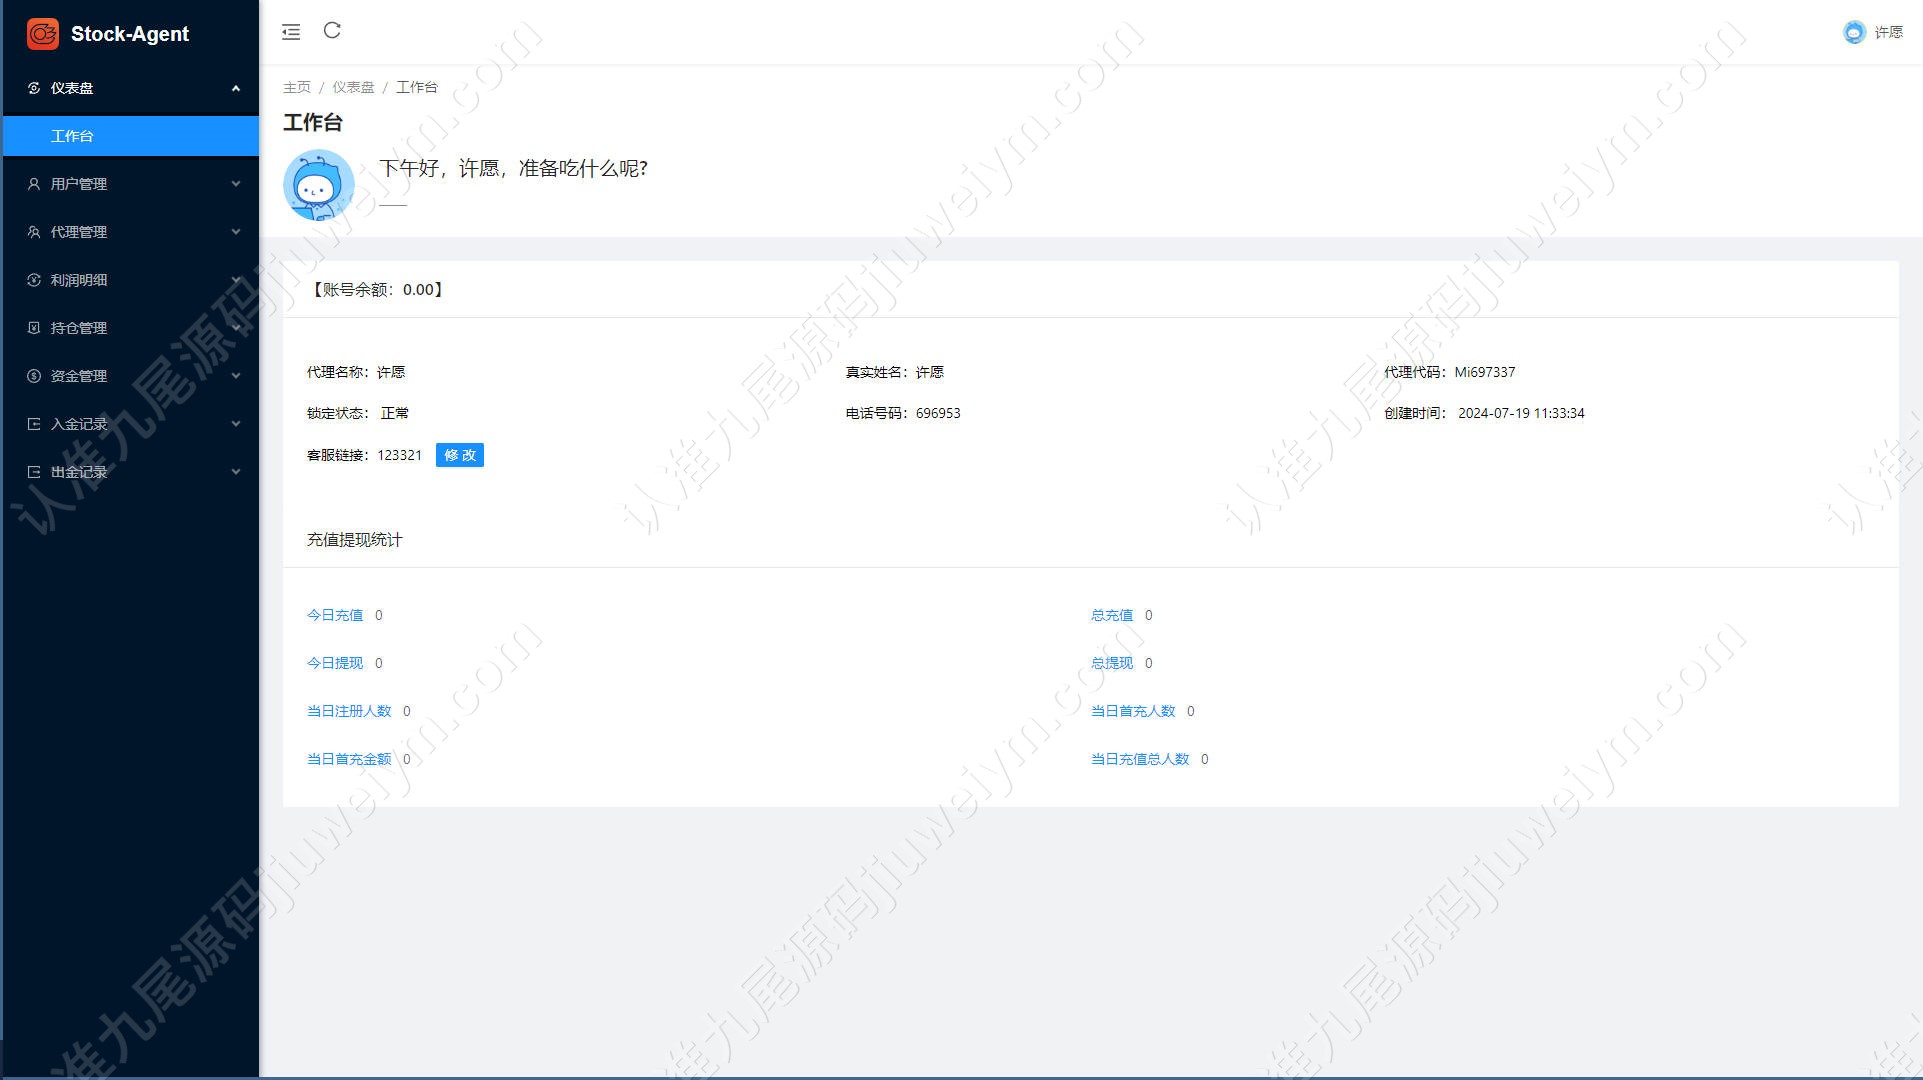Click the Stock-Agent logo icon
This screenshot has width=1923, height=1080.
(43, 33)
